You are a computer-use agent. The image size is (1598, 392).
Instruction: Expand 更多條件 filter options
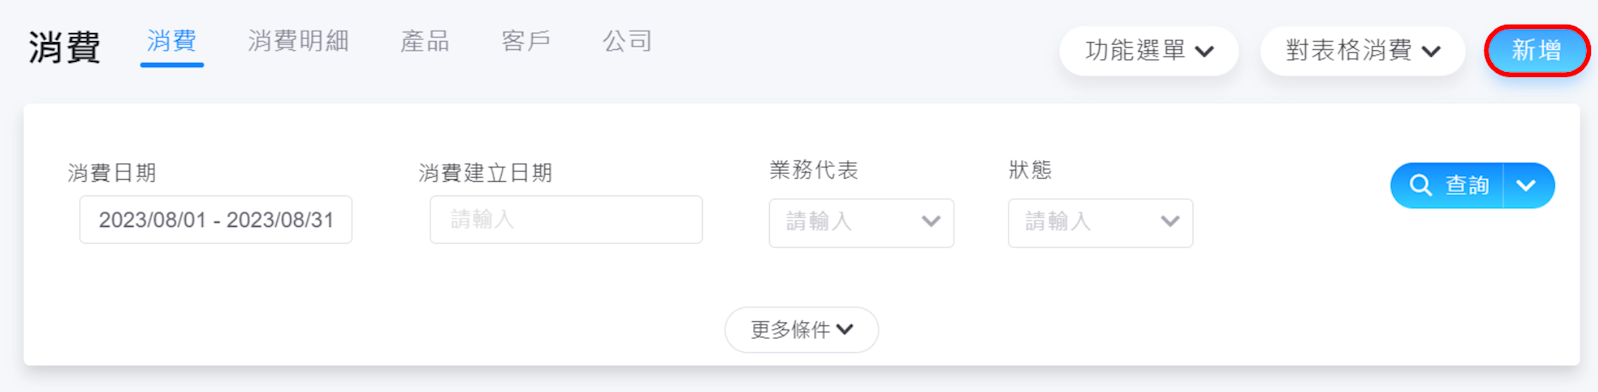(x=802, y=329)
